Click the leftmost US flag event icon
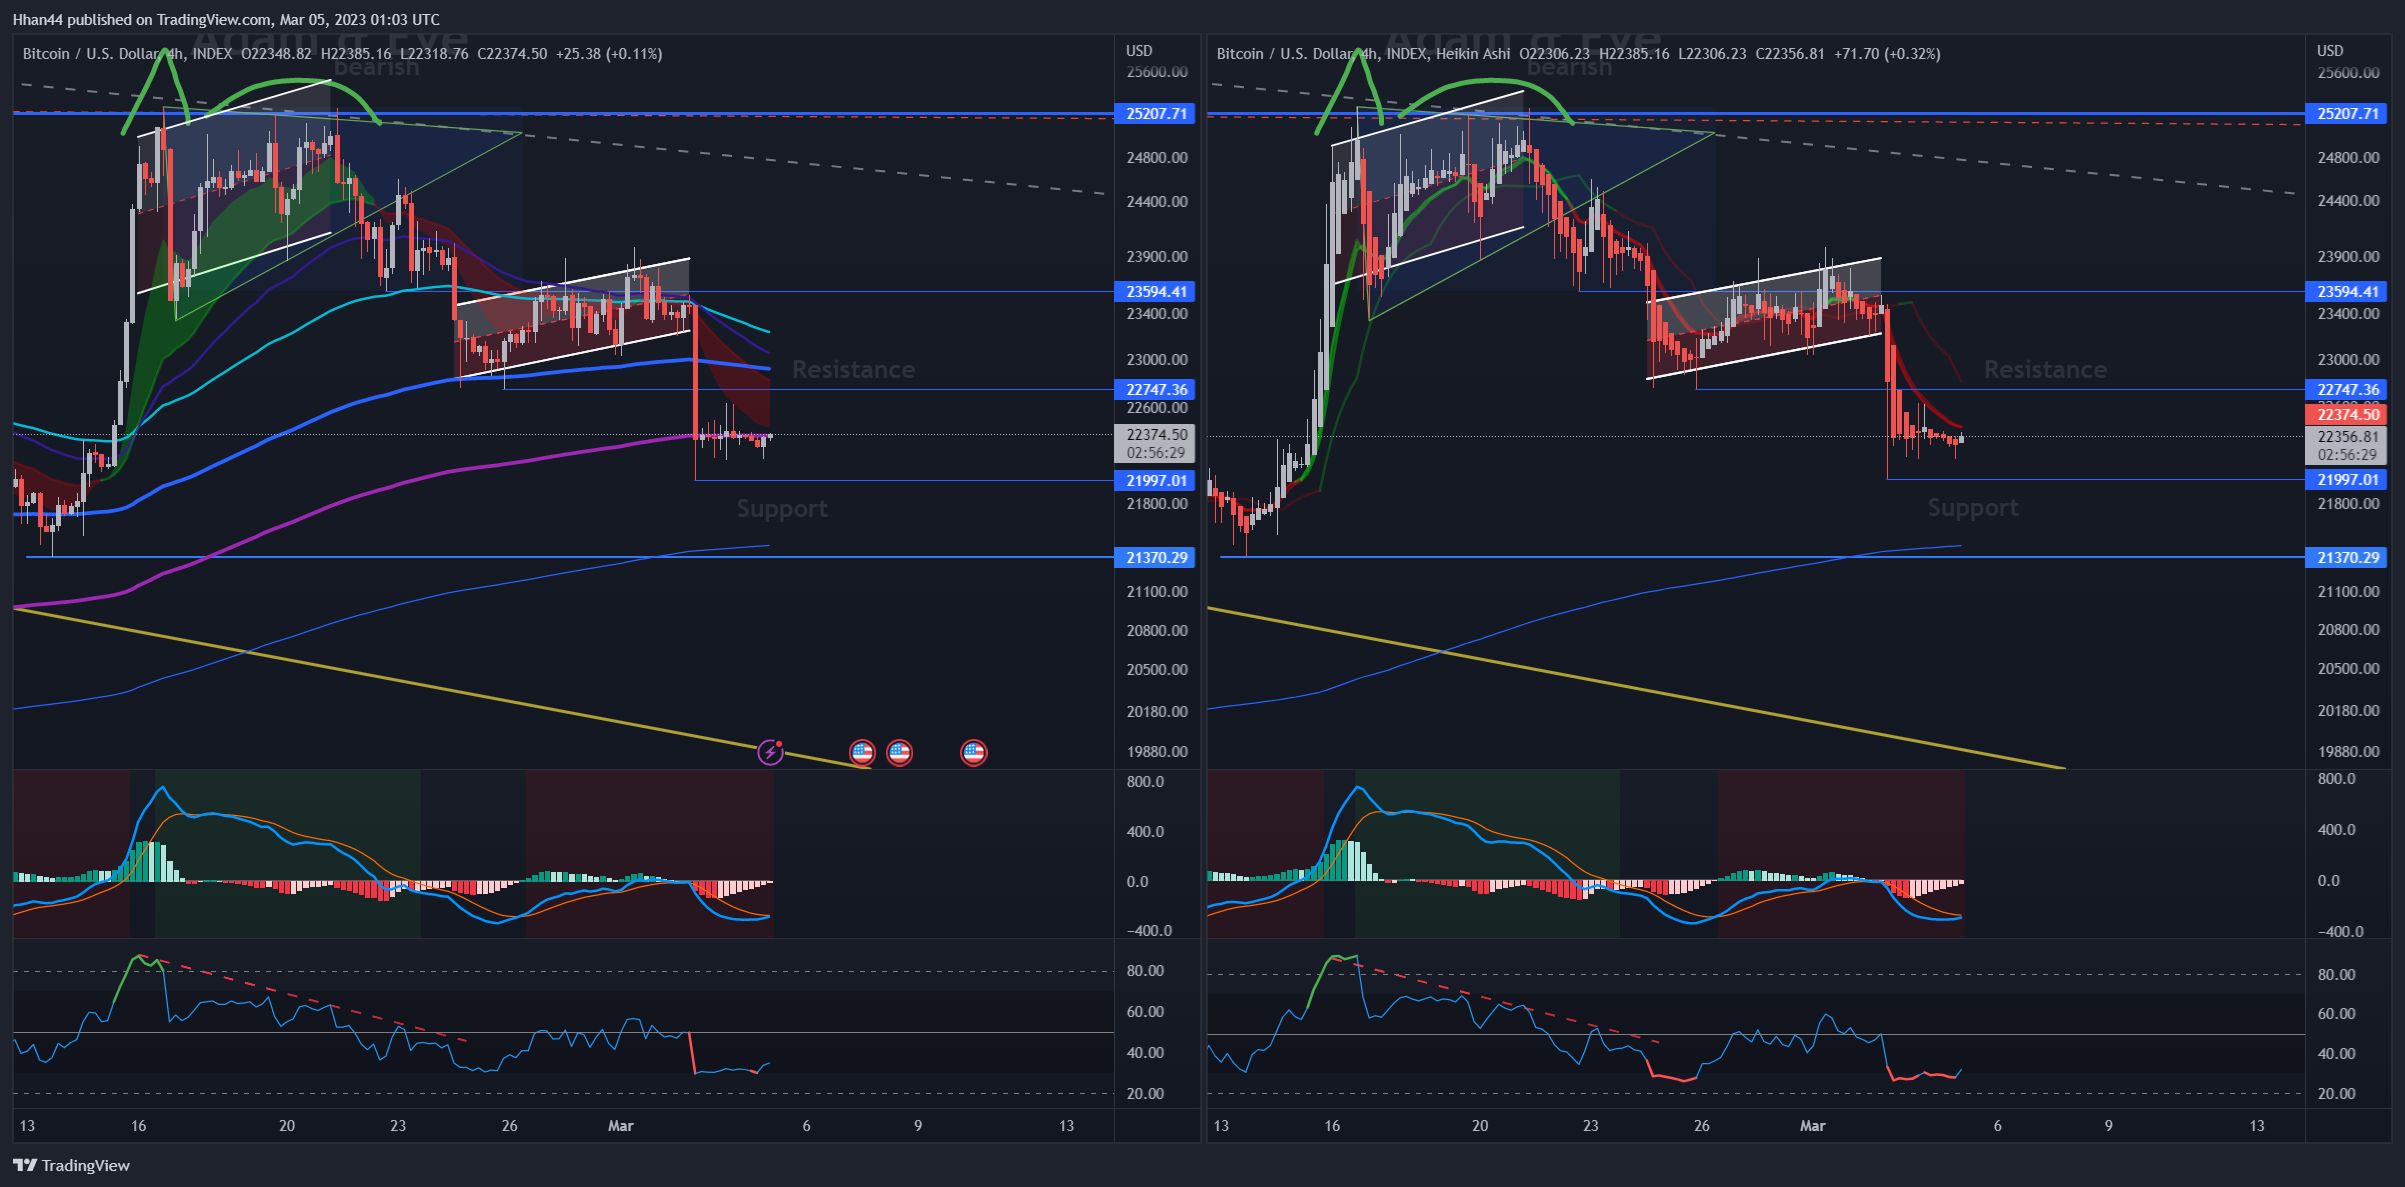The height and width of the screenshot is (1187, 2405). coord(862,752)
